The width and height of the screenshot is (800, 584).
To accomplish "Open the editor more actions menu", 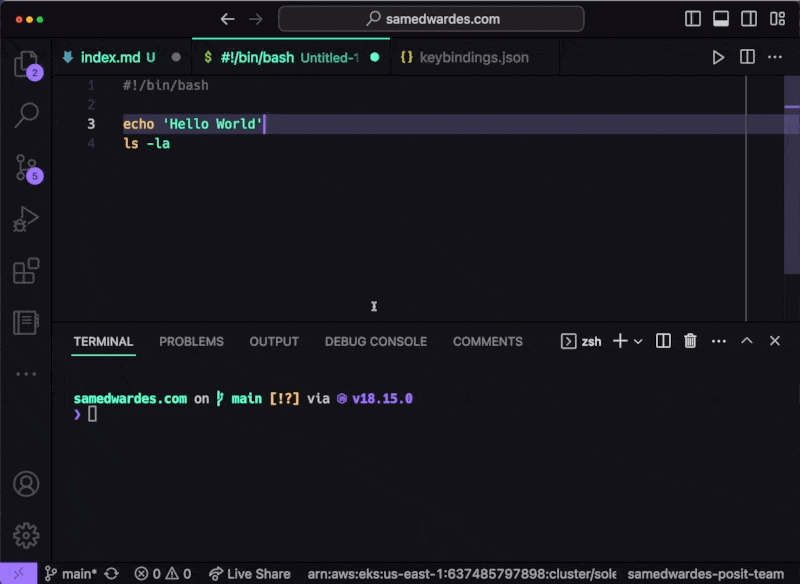I will 775,57.
